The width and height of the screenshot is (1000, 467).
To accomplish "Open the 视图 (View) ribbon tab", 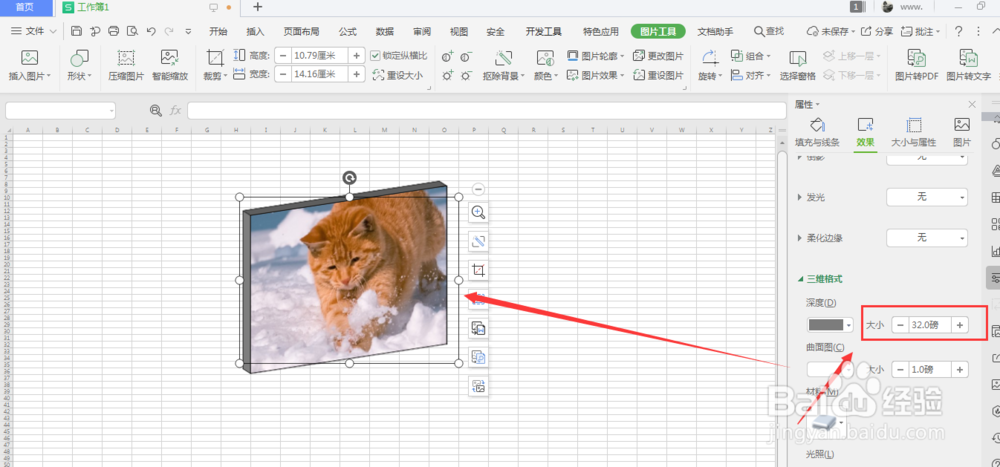I will [x=459, y=31].
